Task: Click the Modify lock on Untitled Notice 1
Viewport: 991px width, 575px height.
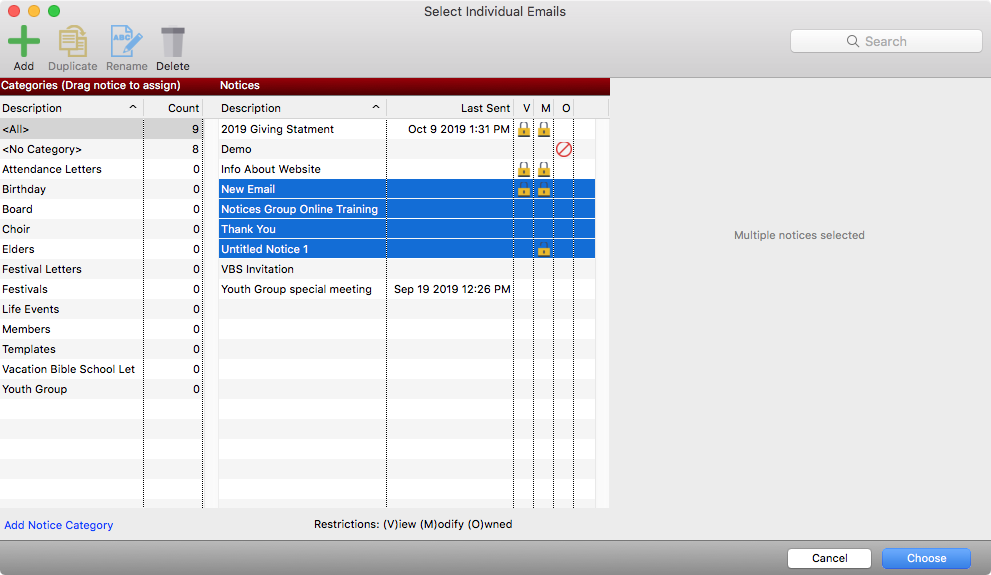Action: [544, 250]
